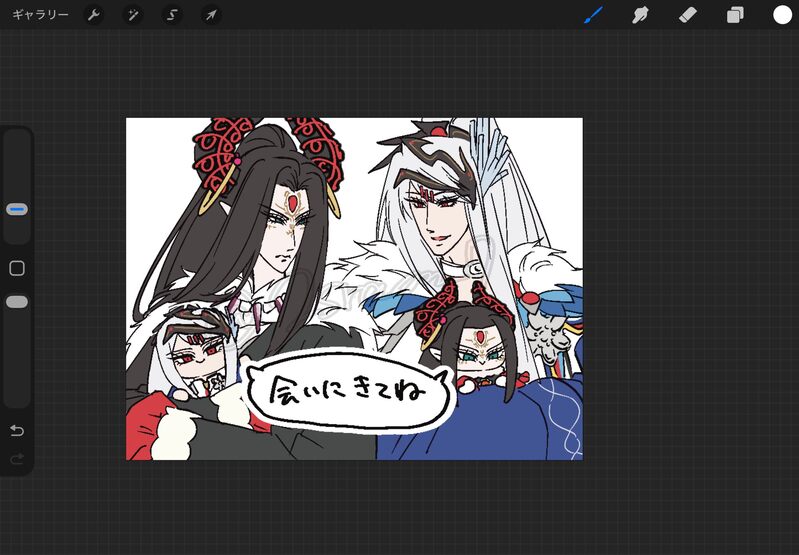Open the Adjustments magic wand menu
The image size is (799, 555).
pyautogui.click(x=132, y=15)
